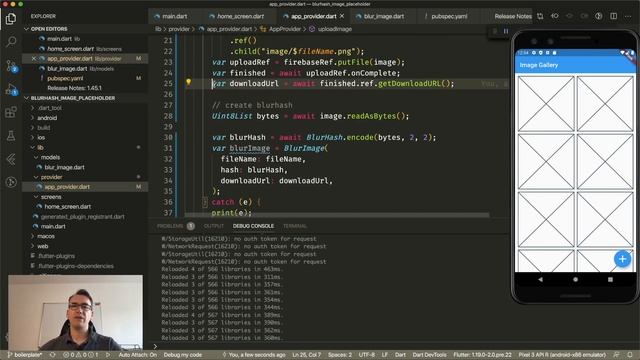The height and width of the screenshot is (360, 640).
Task: Click UTF-8 encoding in status bar
Action: 367,355
